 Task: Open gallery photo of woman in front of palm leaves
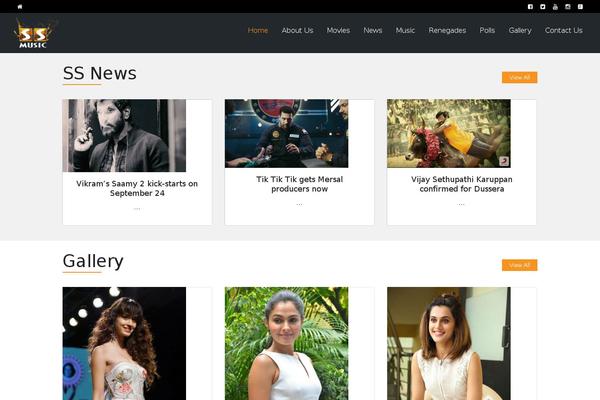click(287, 343)
